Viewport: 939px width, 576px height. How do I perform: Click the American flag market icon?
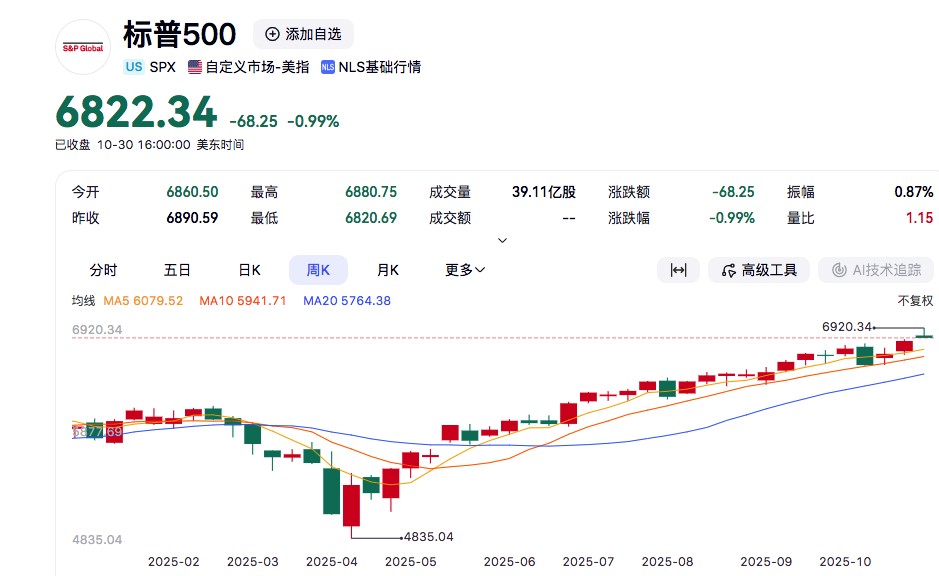pos(195,66)
